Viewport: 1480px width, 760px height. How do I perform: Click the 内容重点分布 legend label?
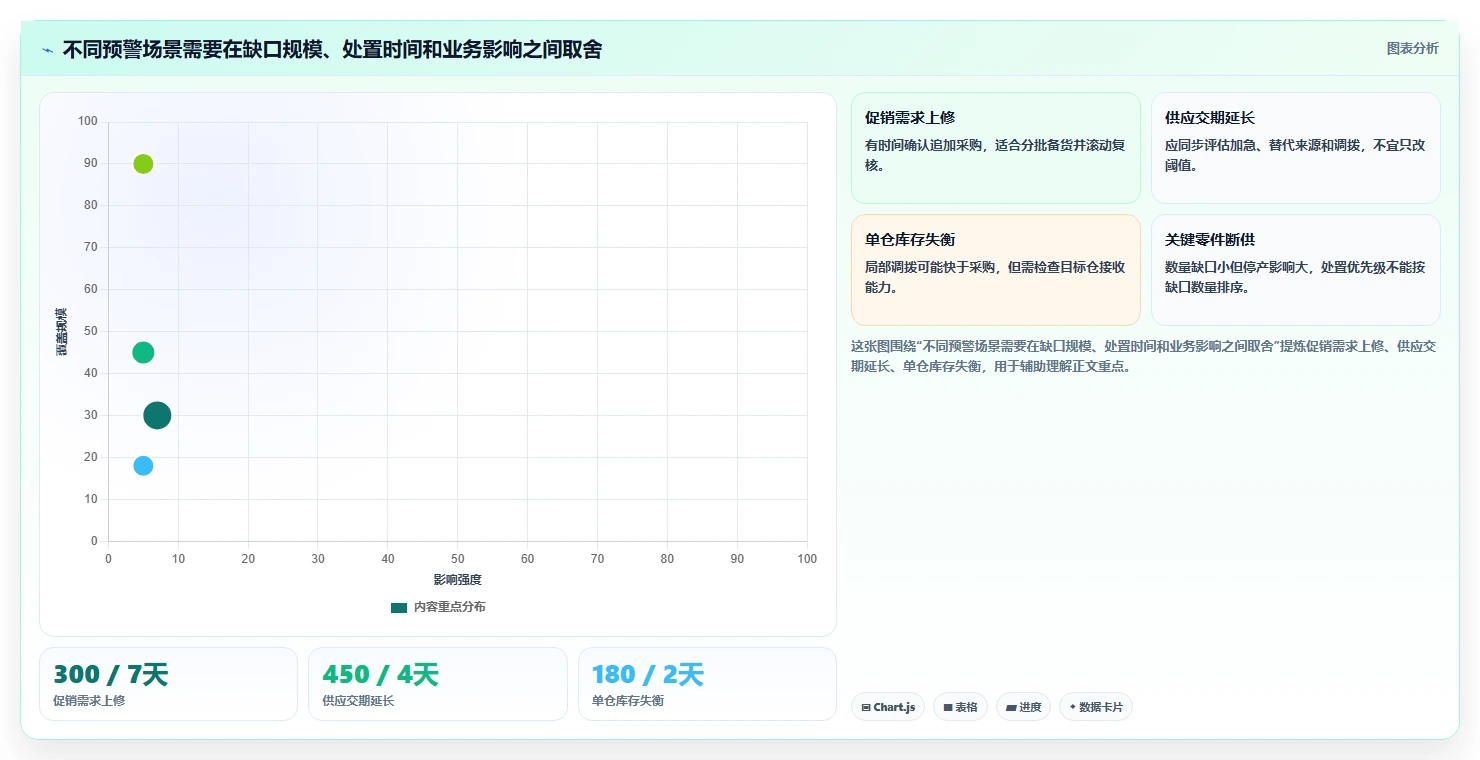[x=450, y=607]
